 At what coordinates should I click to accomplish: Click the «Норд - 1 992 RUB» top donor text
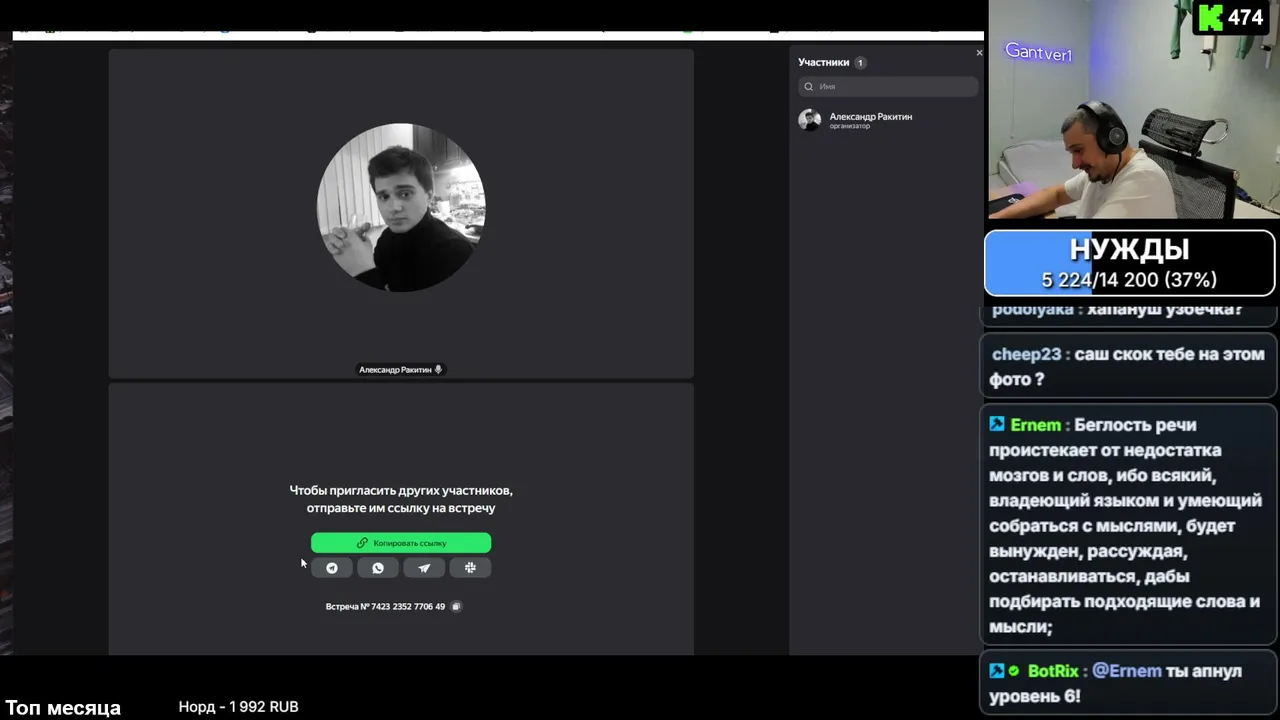tap(238, 707)
